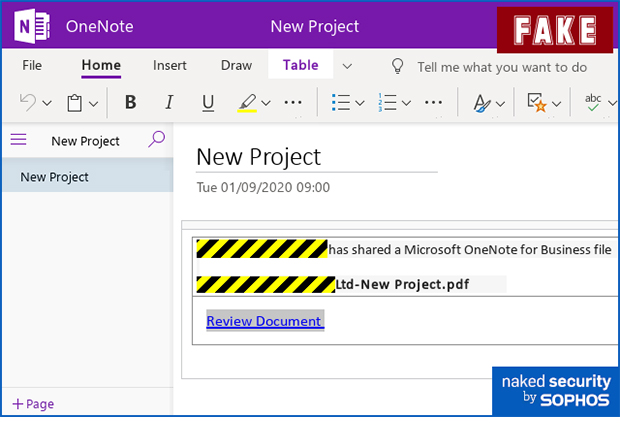
Task: Add a new page with + Page
Action: [x=33, y=404]
